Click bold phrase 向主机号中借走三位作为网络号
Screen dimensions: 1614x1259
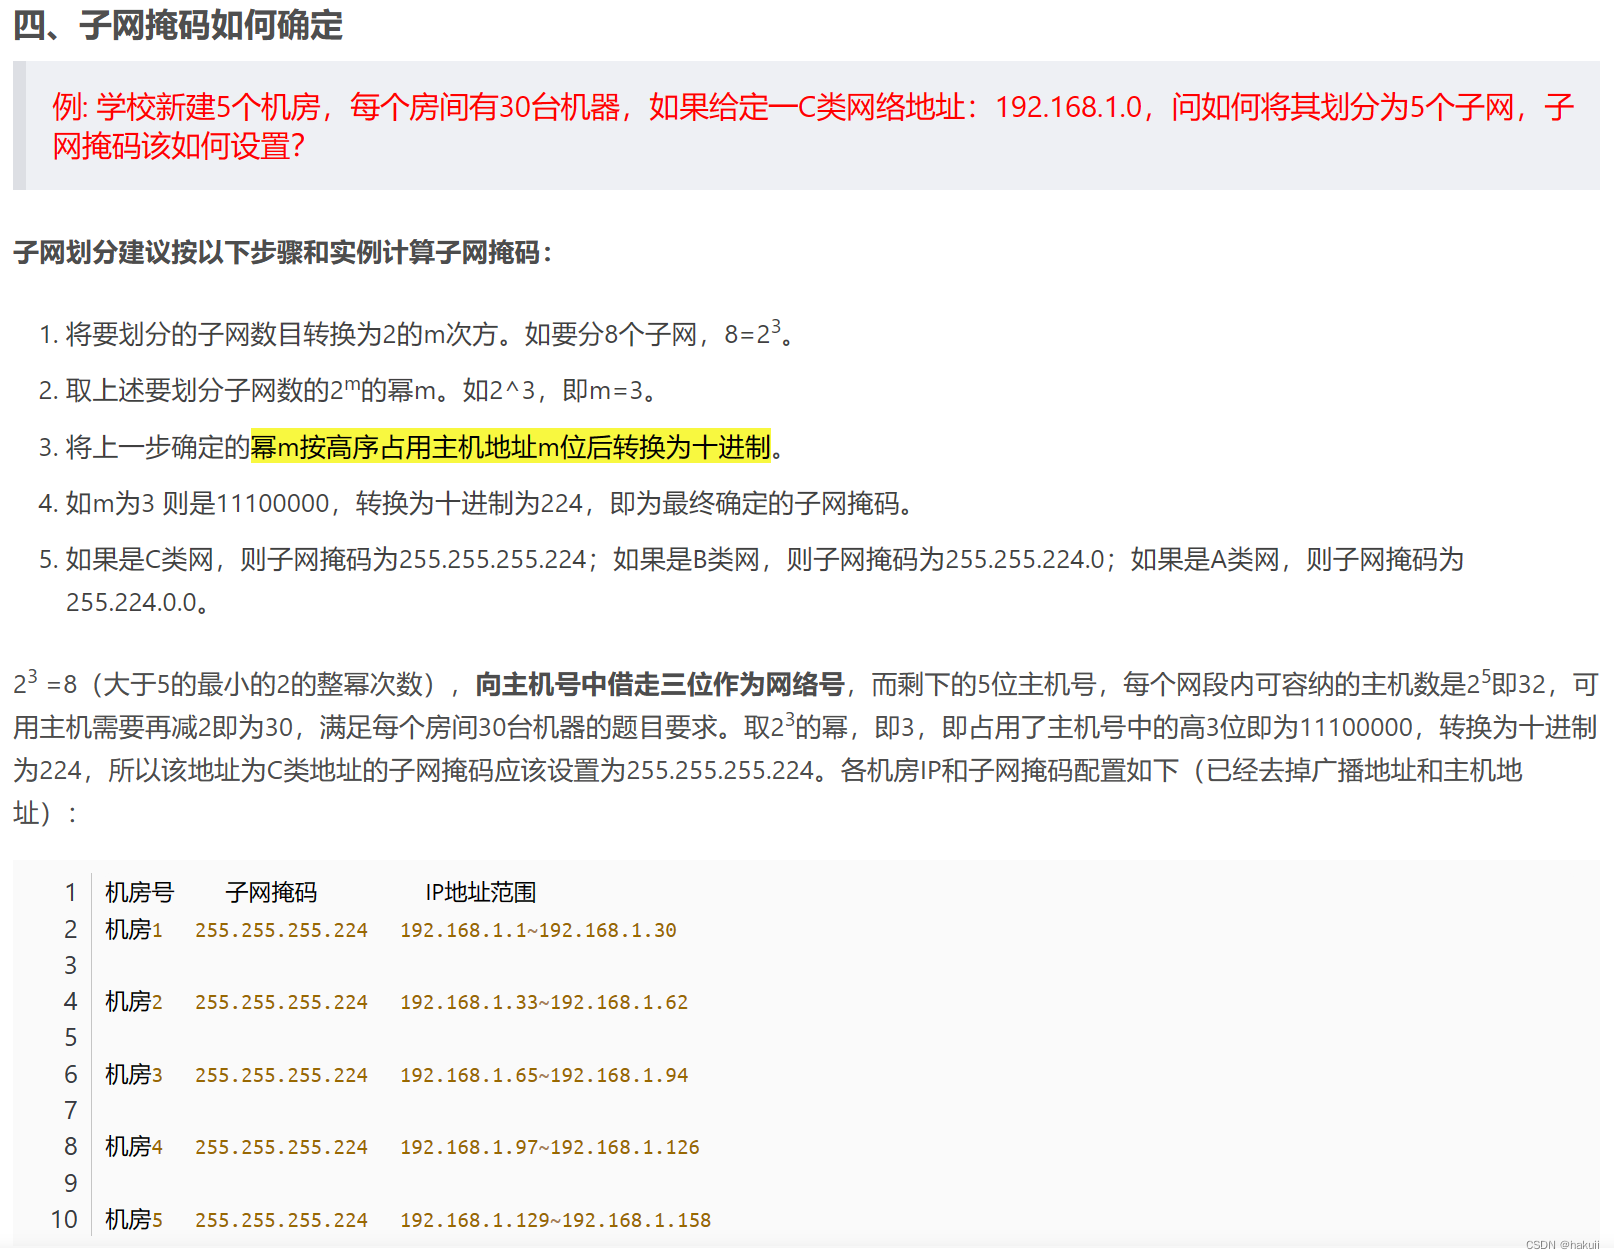click(660, 684)
